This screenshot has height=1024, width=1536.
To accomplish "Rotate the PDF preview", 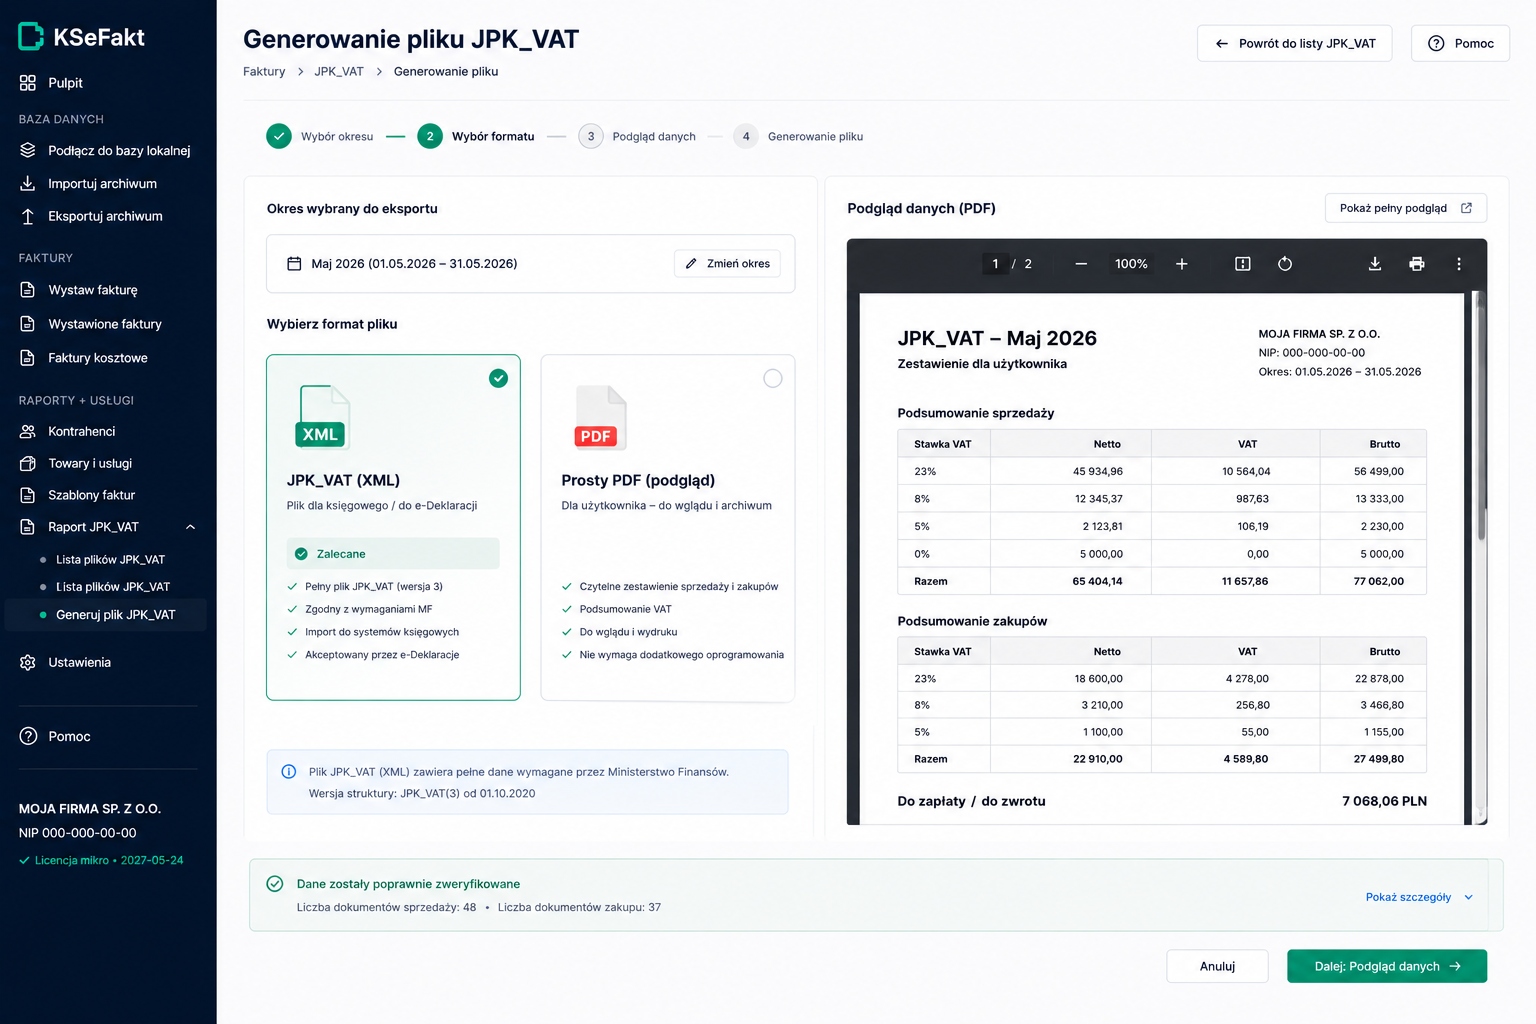I will pyautogui.click(x=1285, y=264).
